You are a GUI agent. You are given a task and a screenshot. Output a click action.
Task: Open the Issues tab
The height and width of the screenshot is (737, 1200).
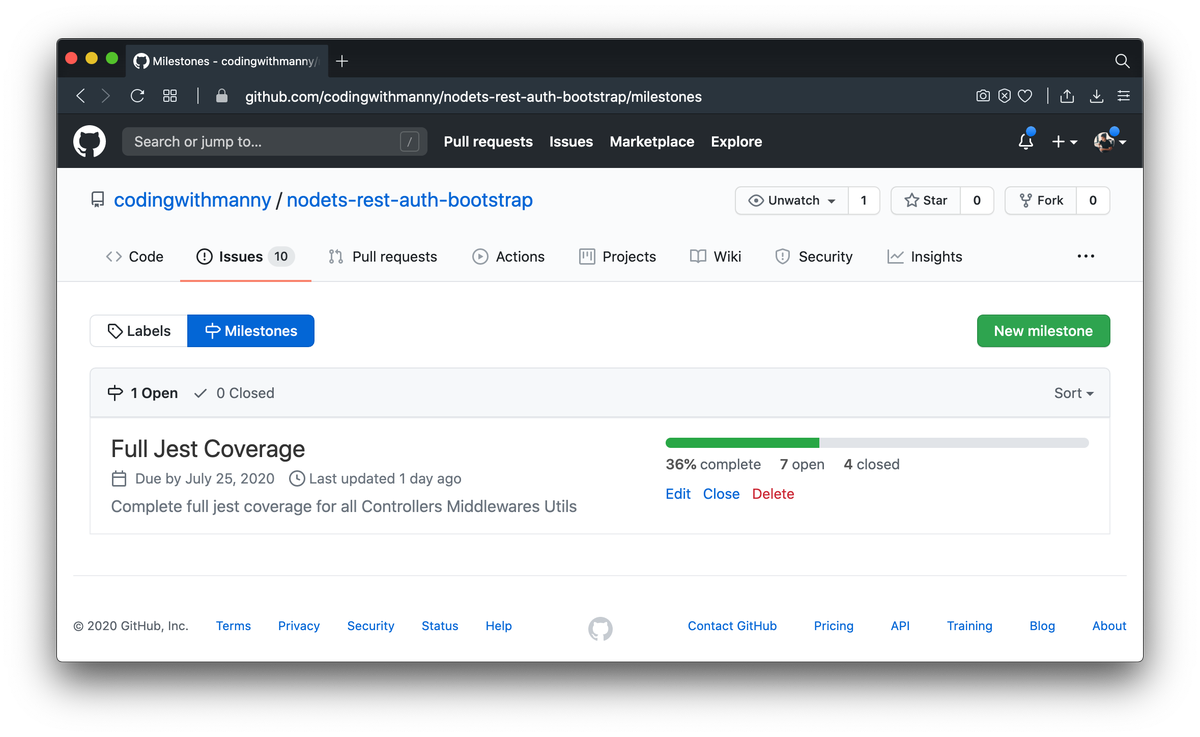point(245,256)
